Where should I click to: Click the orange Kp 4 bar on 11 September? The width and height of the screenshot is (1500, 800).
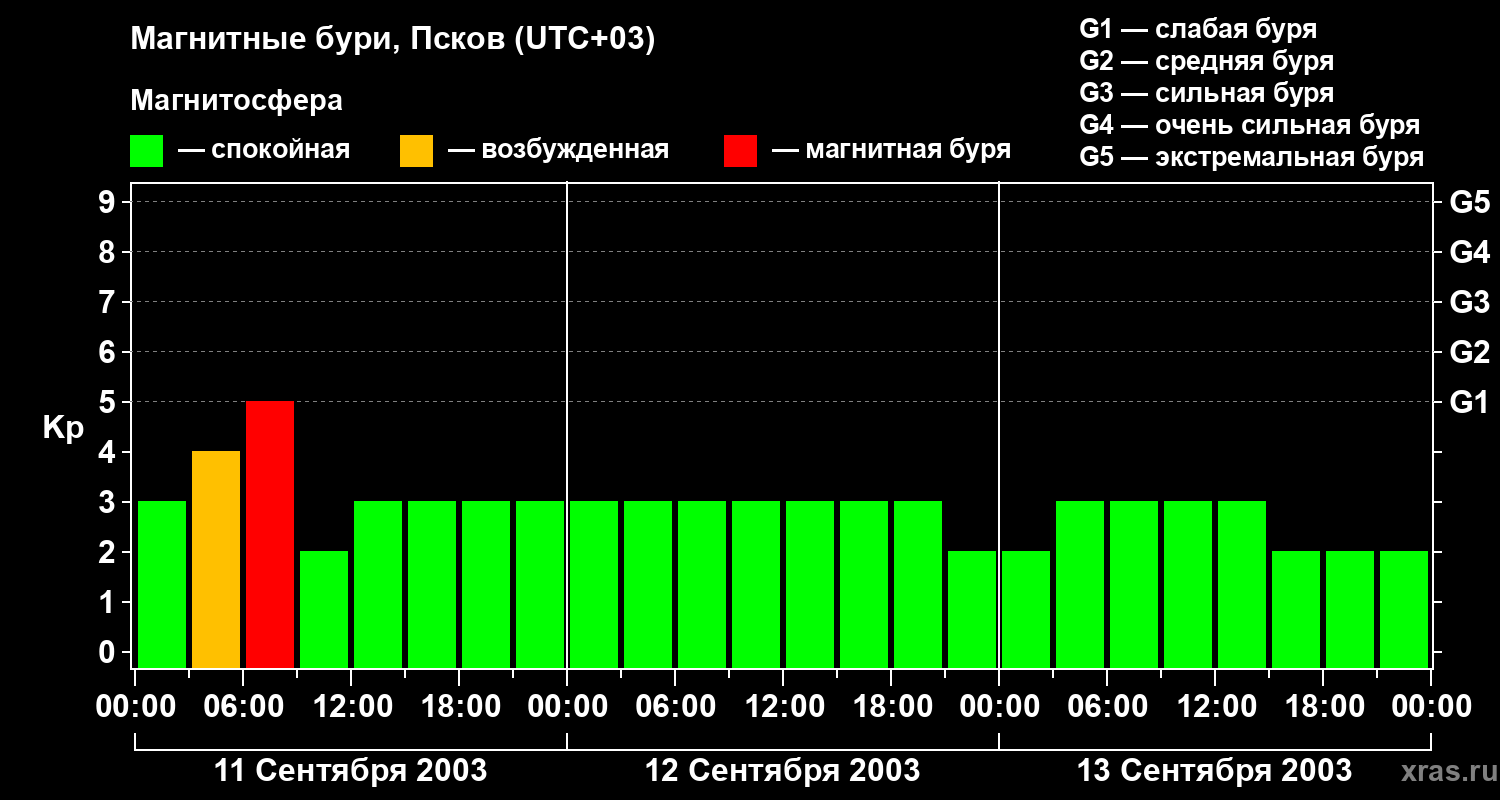(216, 559)
